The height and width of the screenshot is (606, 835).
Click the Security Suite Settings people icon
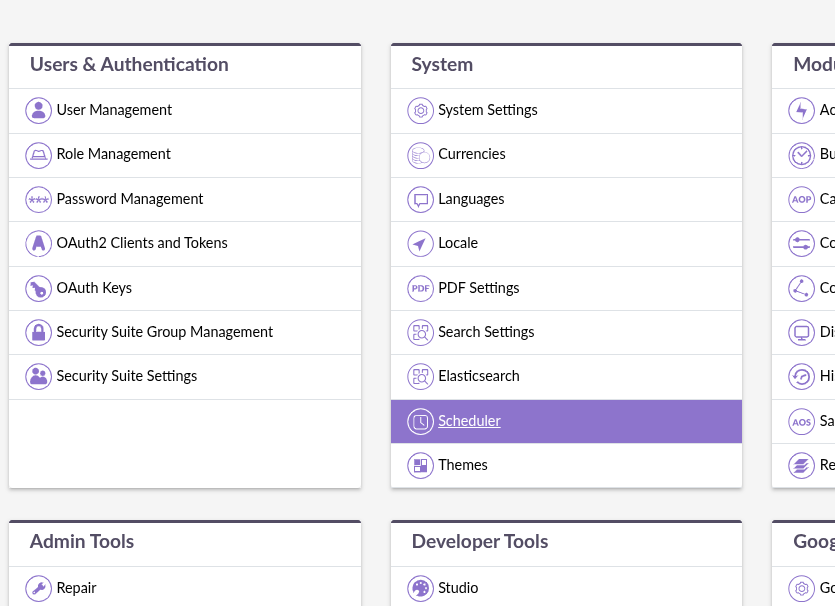coord(38,376)
